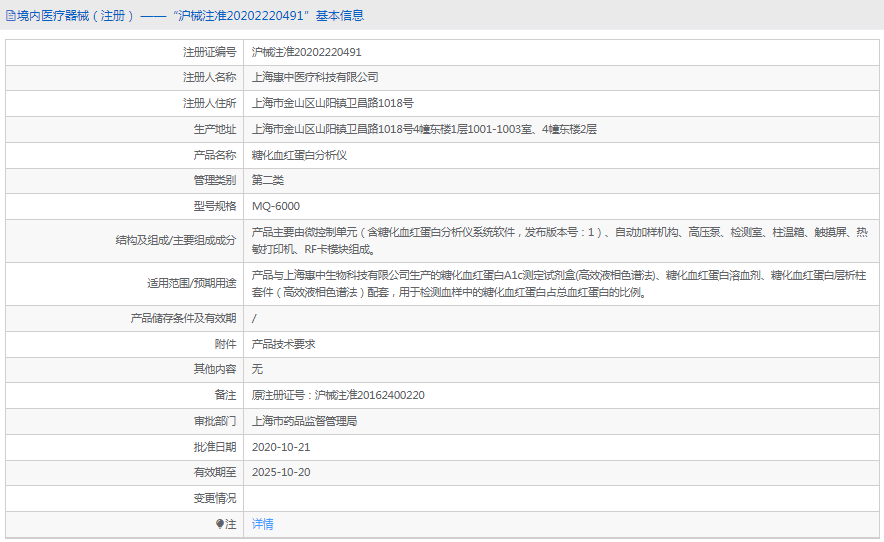Select approval date 2020-10-21
This screenshot has height=542, width=884.
(x=281, y=447)
